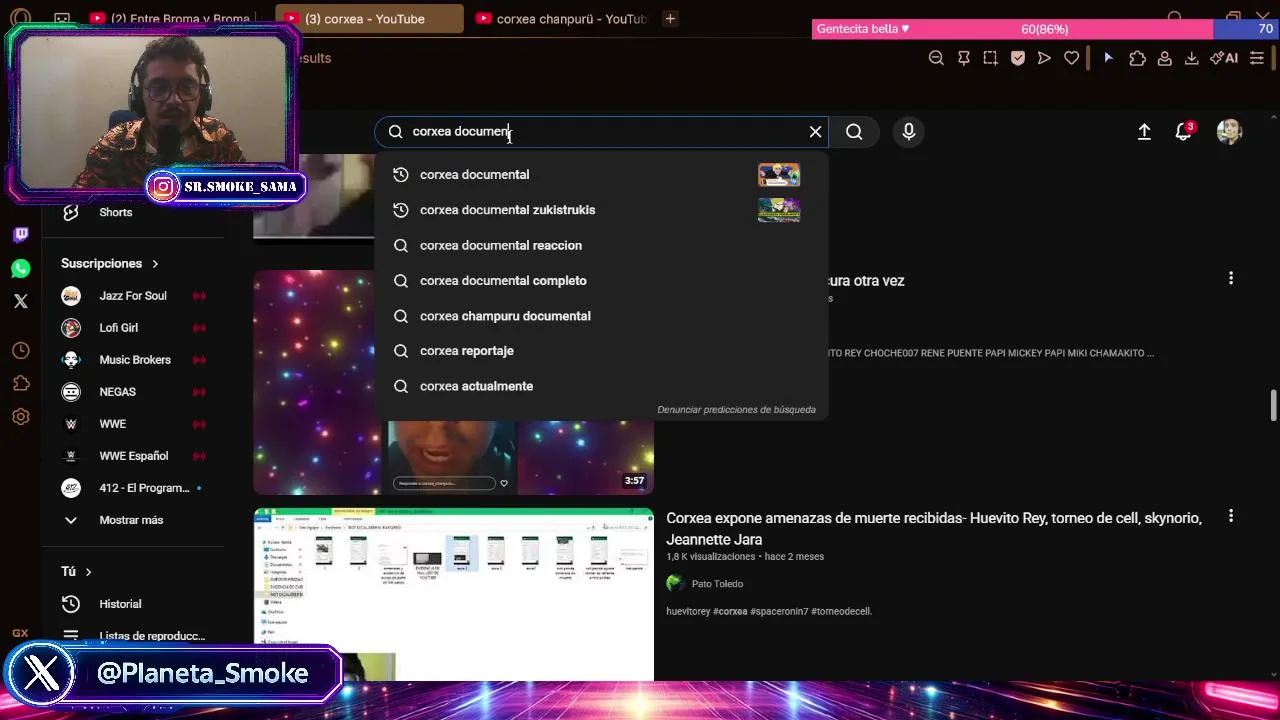This screenshot has height=720, width=1280.
Task: Click the shield ad-blocker icon
Action: coord(1017,58)
